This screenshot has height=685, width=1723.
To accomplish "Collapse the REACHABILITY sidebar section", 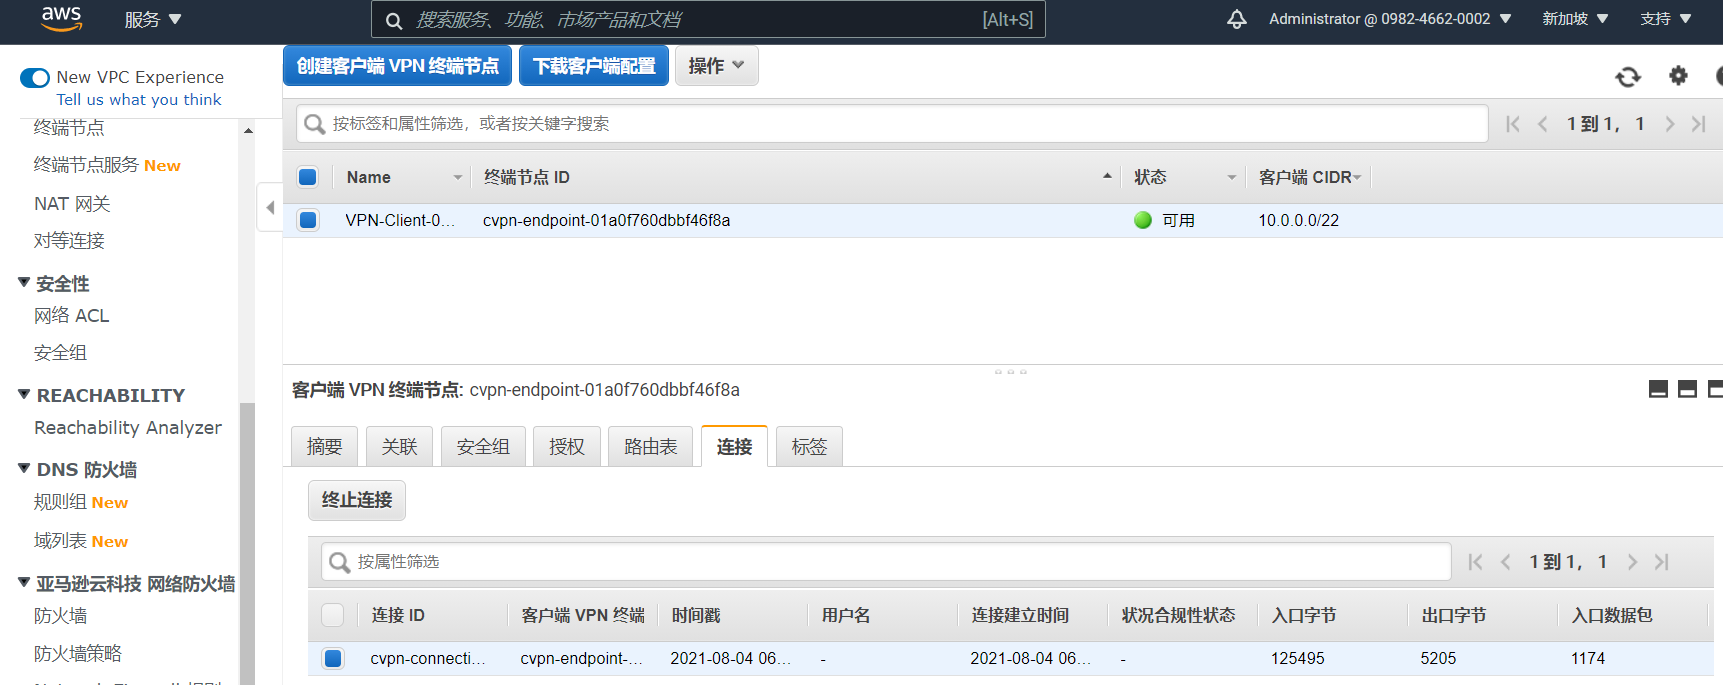I will 24,395.
